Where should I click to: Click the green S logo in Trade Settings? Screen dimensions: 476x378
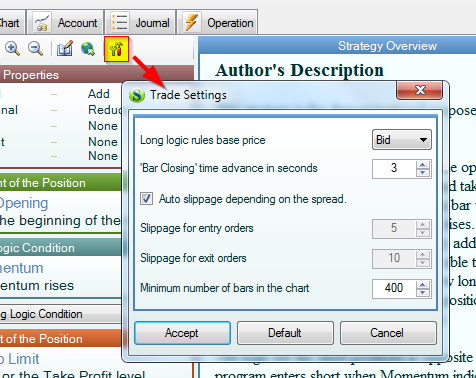tap(137, 95)
